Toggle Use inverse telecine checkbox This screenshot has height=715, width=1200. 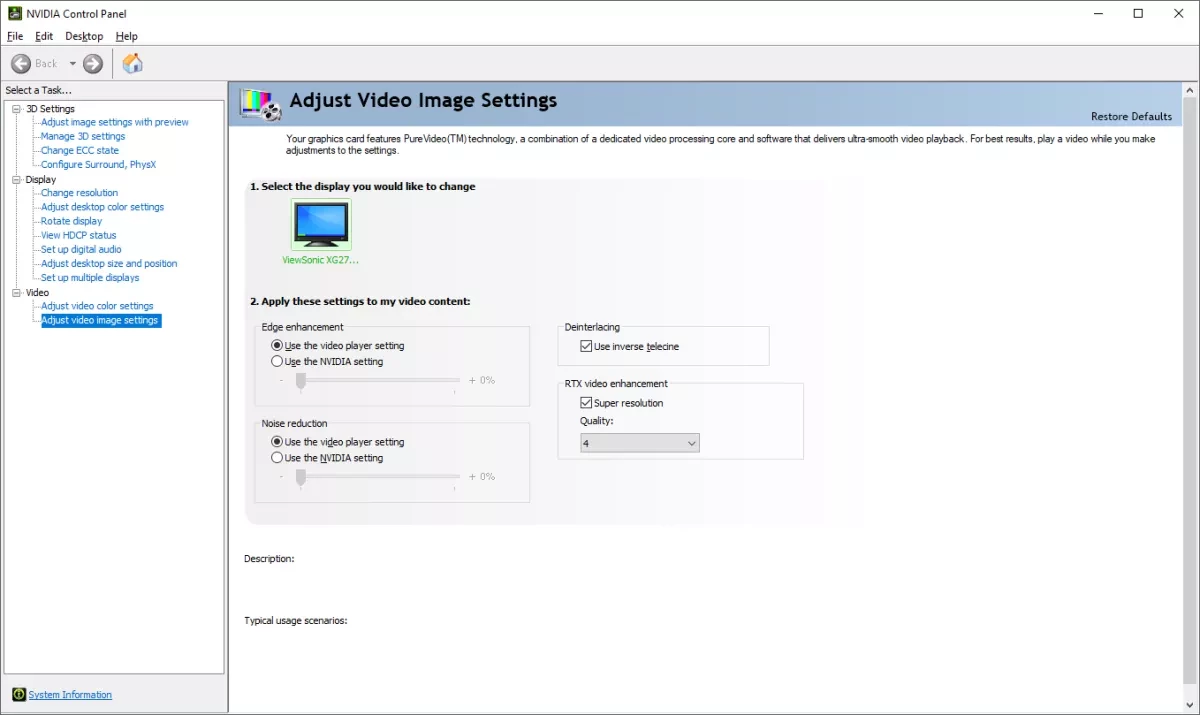pyautogui.click(x=586, y=346)
